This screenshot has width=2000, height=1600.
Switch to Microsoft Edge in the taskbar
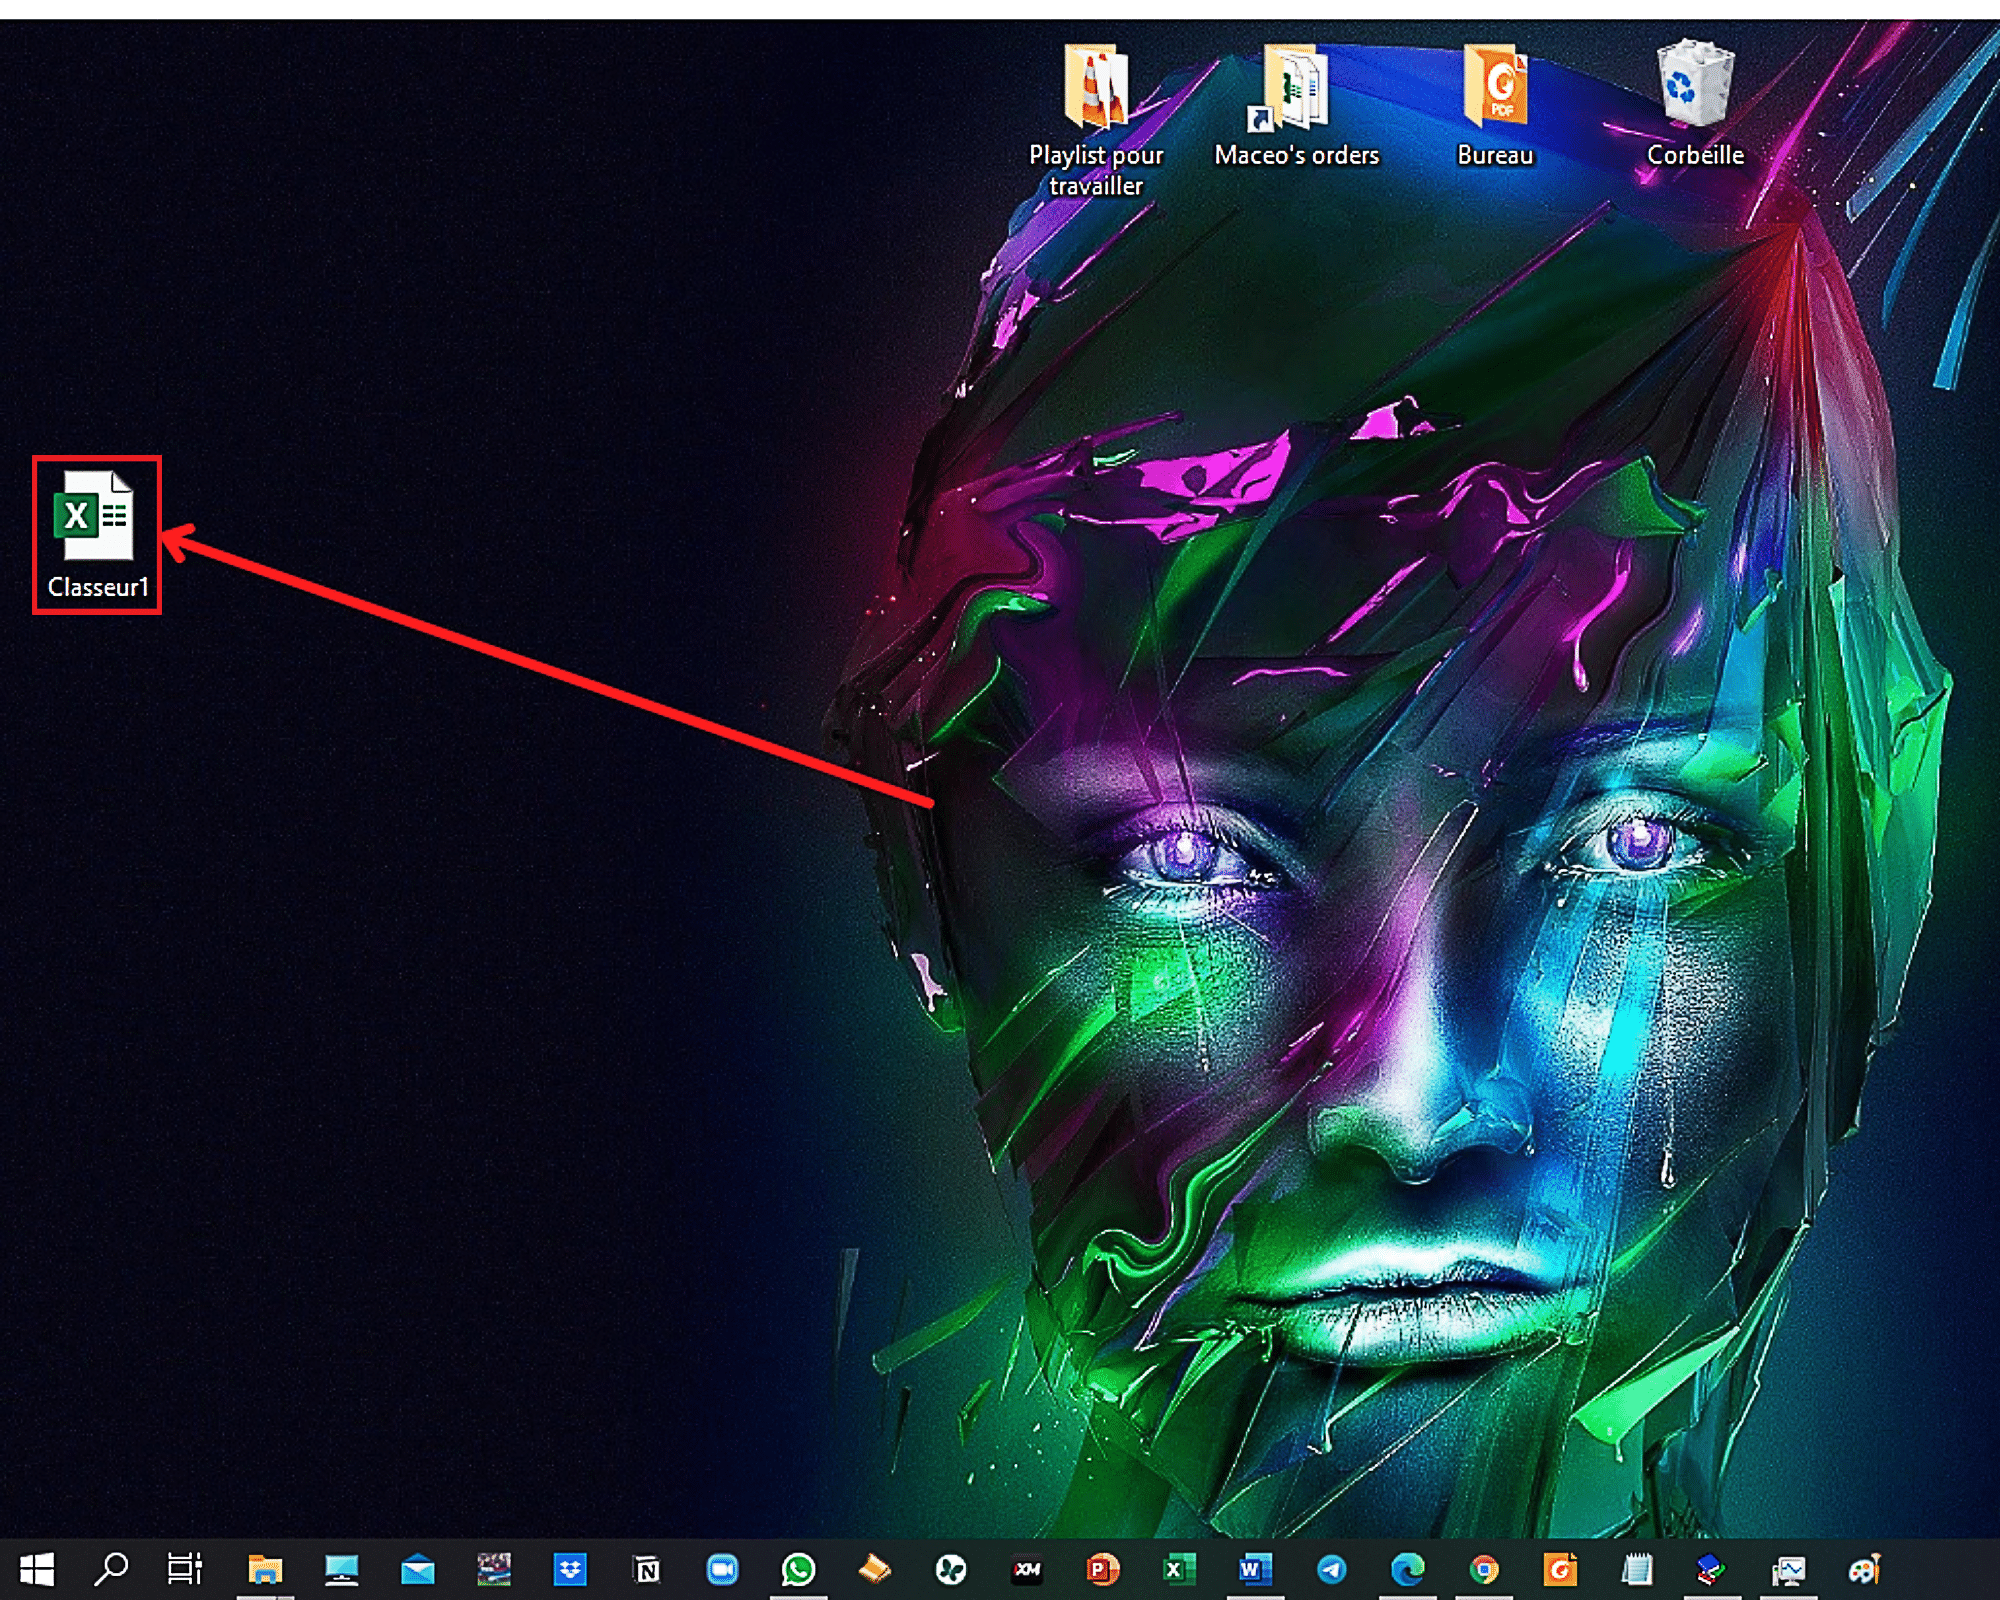(x=1407, y=1570)
